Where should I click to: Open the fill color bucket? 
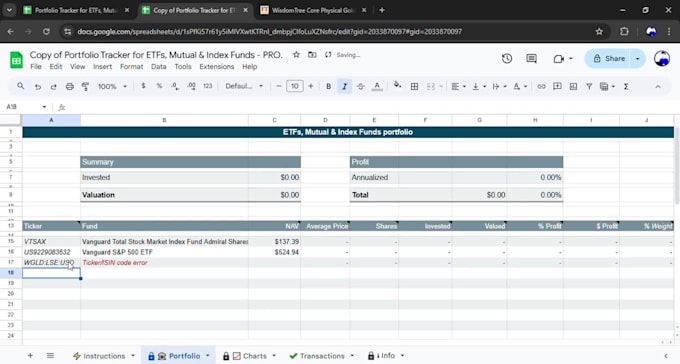pyautogui.click(x=397, y=85)
